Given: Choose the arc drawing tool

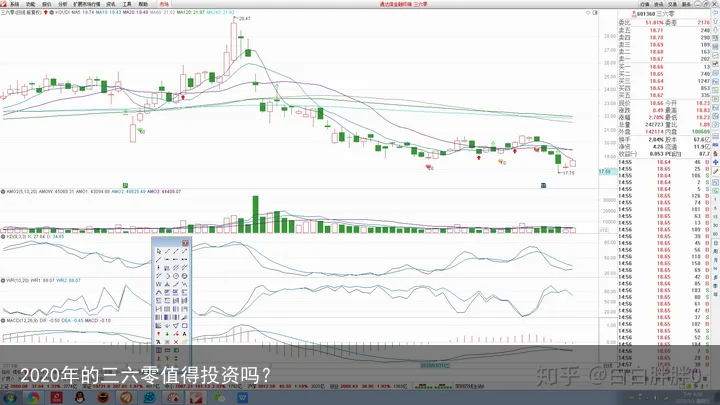Looking at the screenshot, I should pyautogui.click(x=168, y=276).
